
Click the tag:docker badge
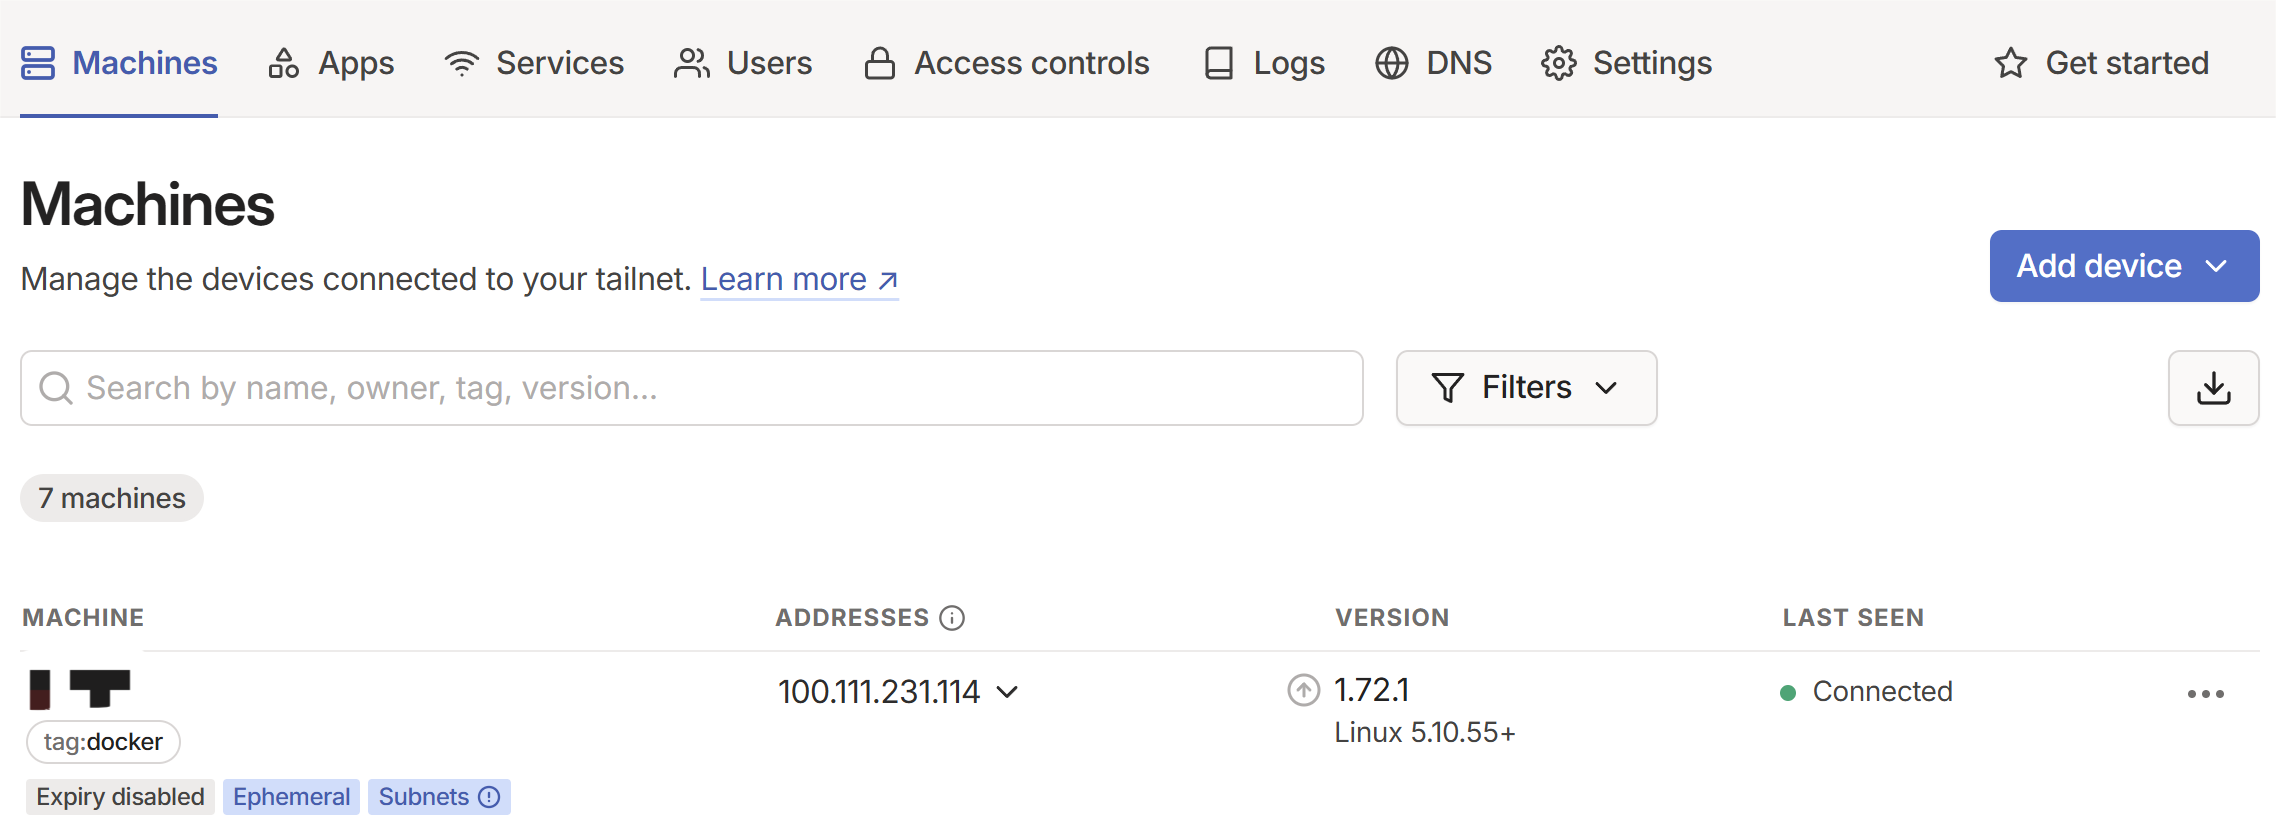coord(103,742)
